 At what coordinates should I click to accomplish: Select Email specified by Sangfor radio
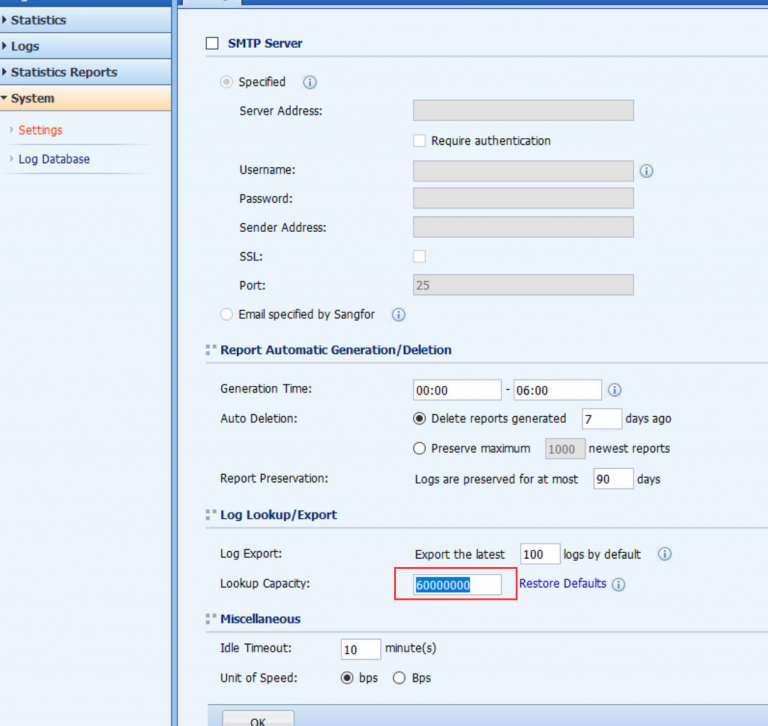tap(227, 315)
